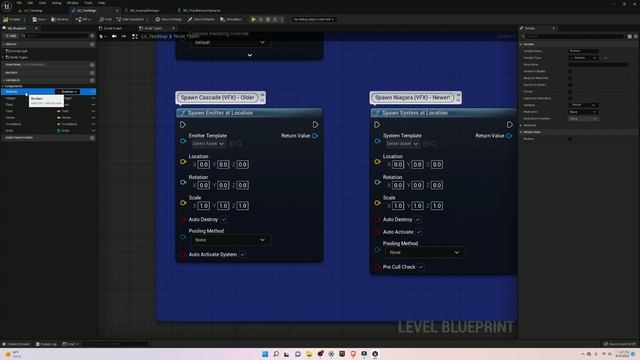Click LV_TestMap in graph breadcrumb

[154, 36]
